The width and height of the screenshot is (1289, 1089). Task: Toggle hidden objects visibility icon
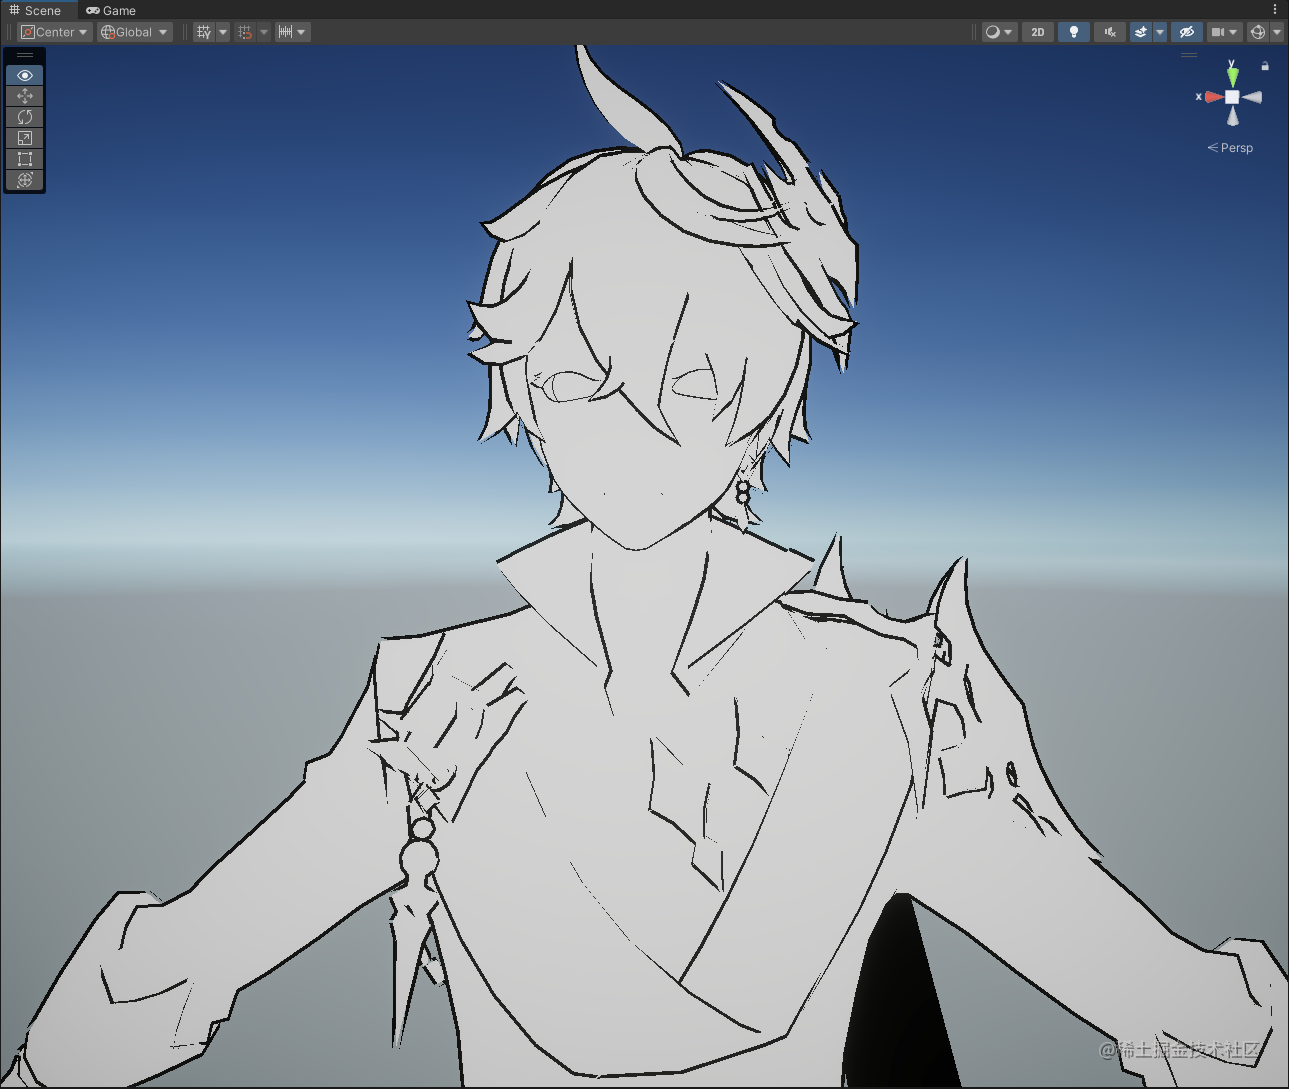[x=1187, y=32]
